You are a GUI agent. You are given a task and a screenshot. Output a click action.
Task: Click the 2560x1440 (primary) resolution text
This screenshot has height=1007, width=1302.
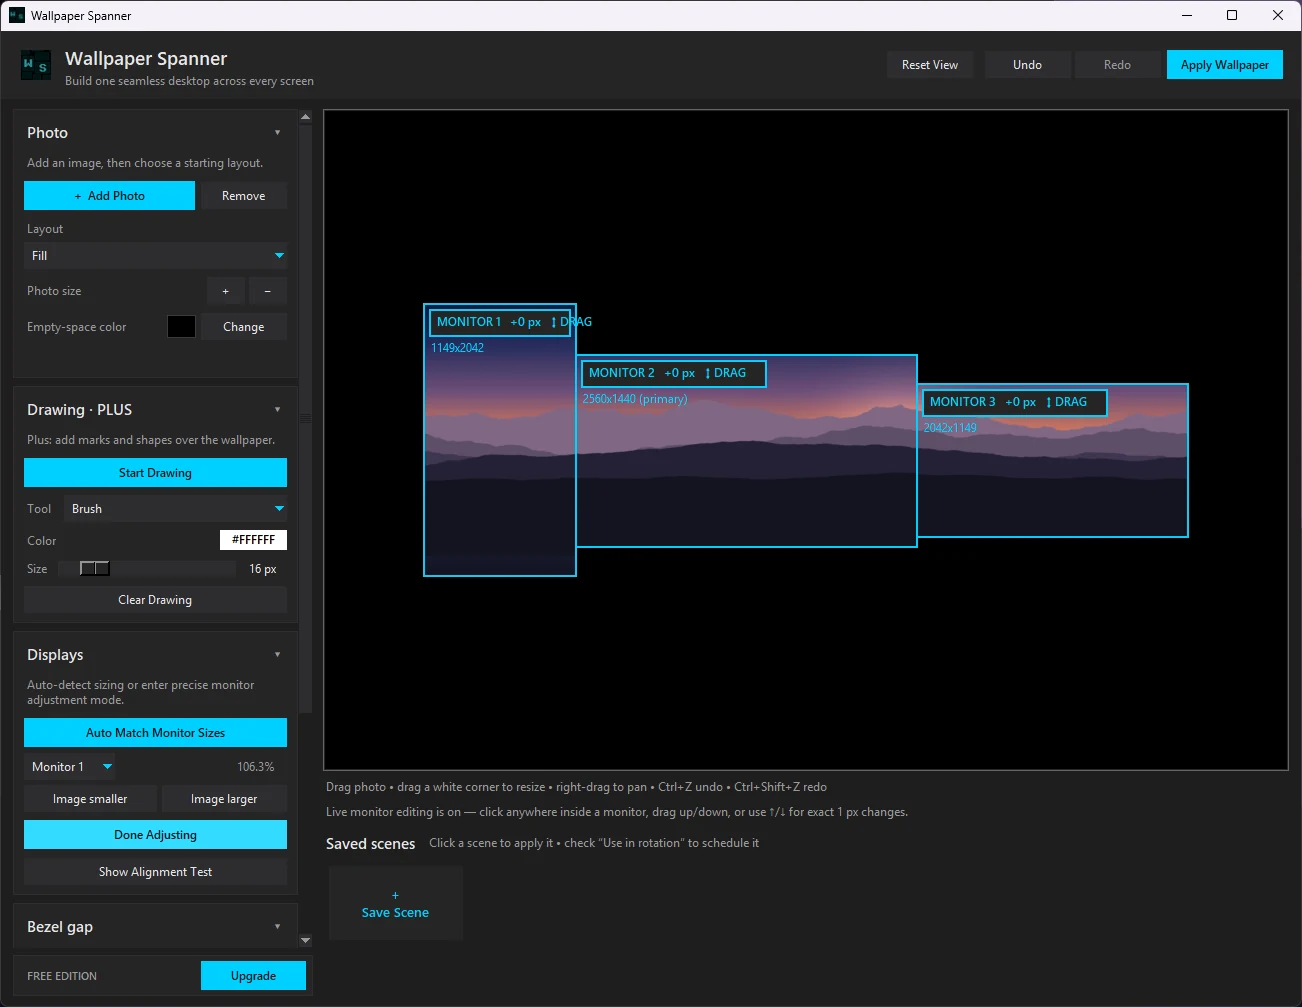click(635, 399)
